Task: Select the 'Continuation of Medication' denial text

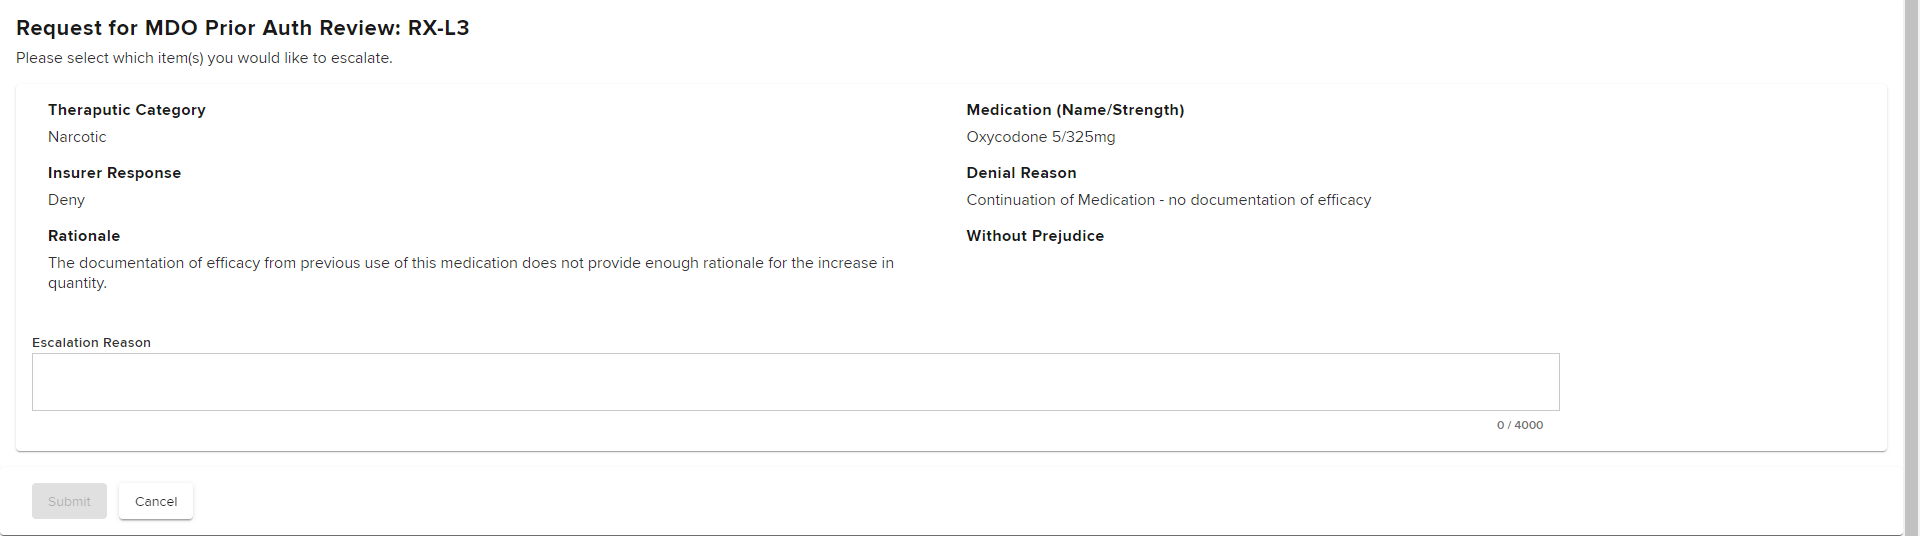Action: [1061, 200]
